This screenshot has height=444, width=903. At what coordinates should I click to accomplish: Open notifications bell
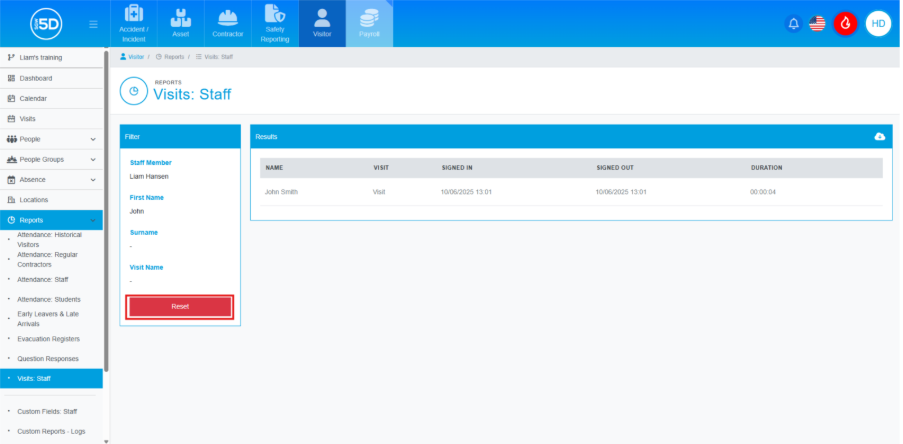pos(793,24)
